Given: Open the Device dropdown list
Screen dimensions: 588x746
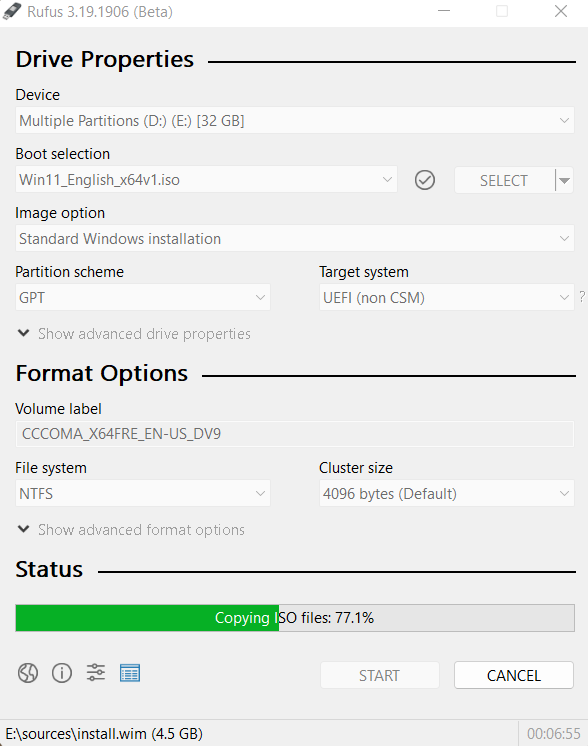Looking at the screenshot, I should [294, 120].
